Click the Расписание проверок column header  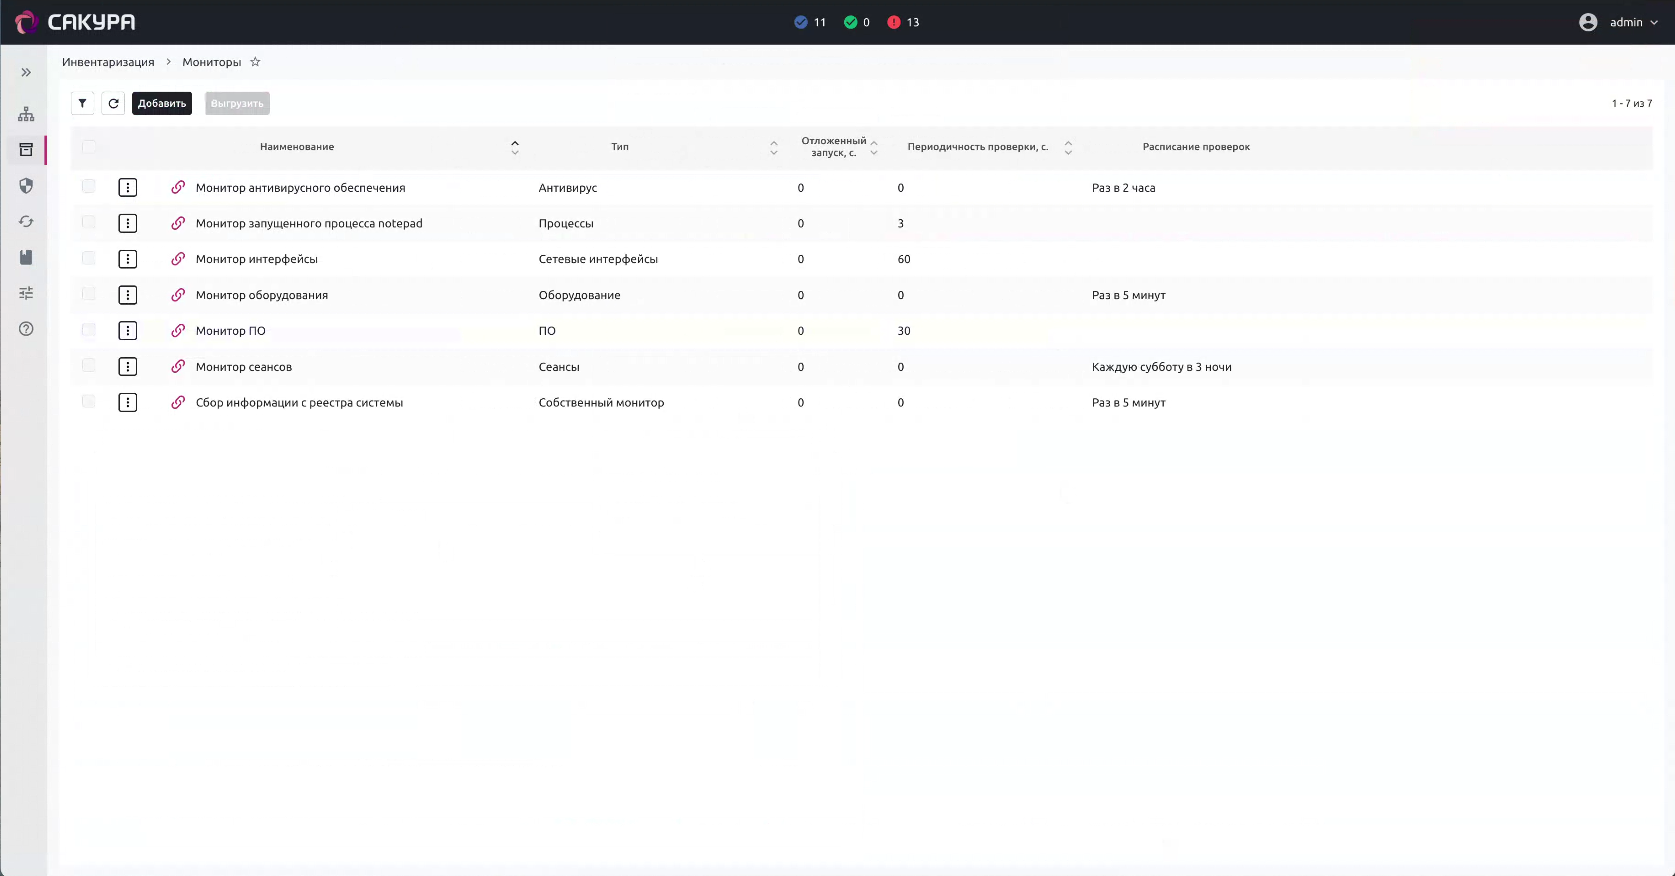point(1196,147)
